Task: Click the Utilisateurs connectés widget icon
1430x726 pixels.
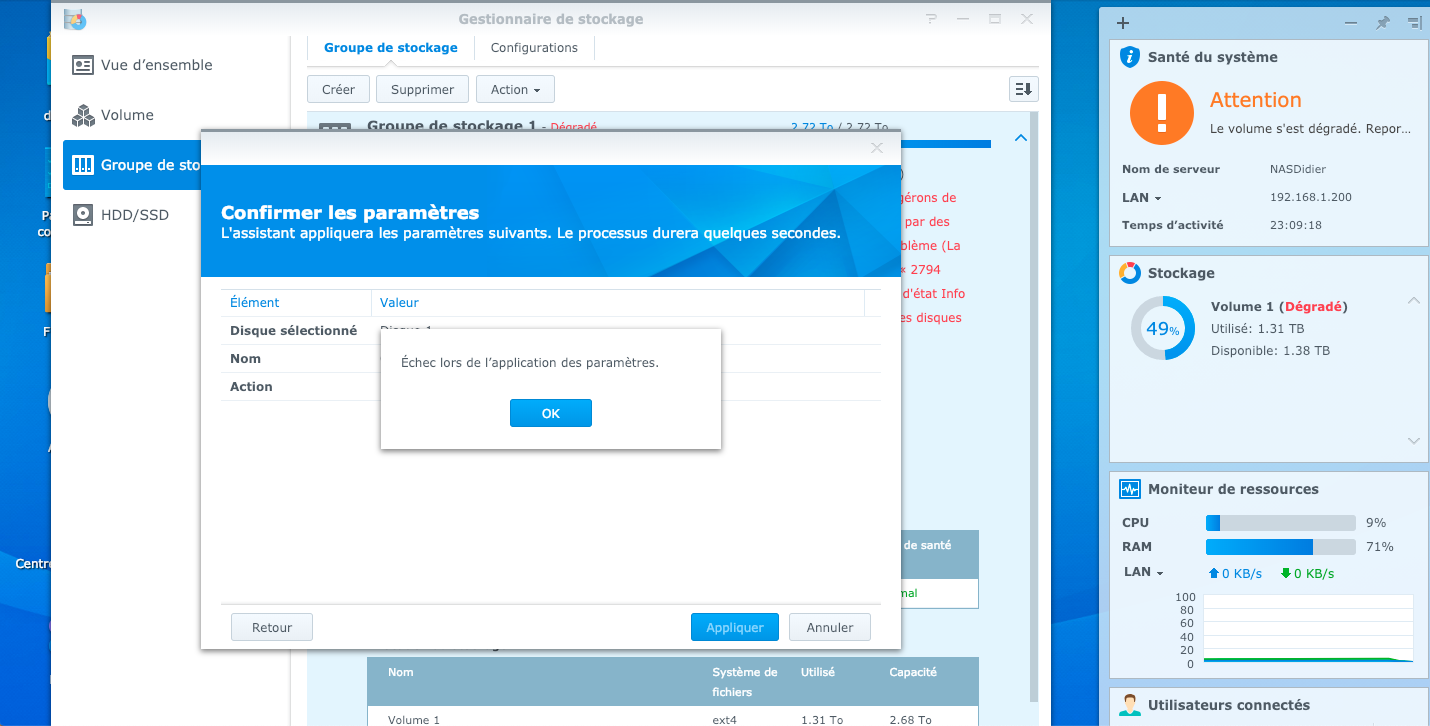Action: [1130, 705]
